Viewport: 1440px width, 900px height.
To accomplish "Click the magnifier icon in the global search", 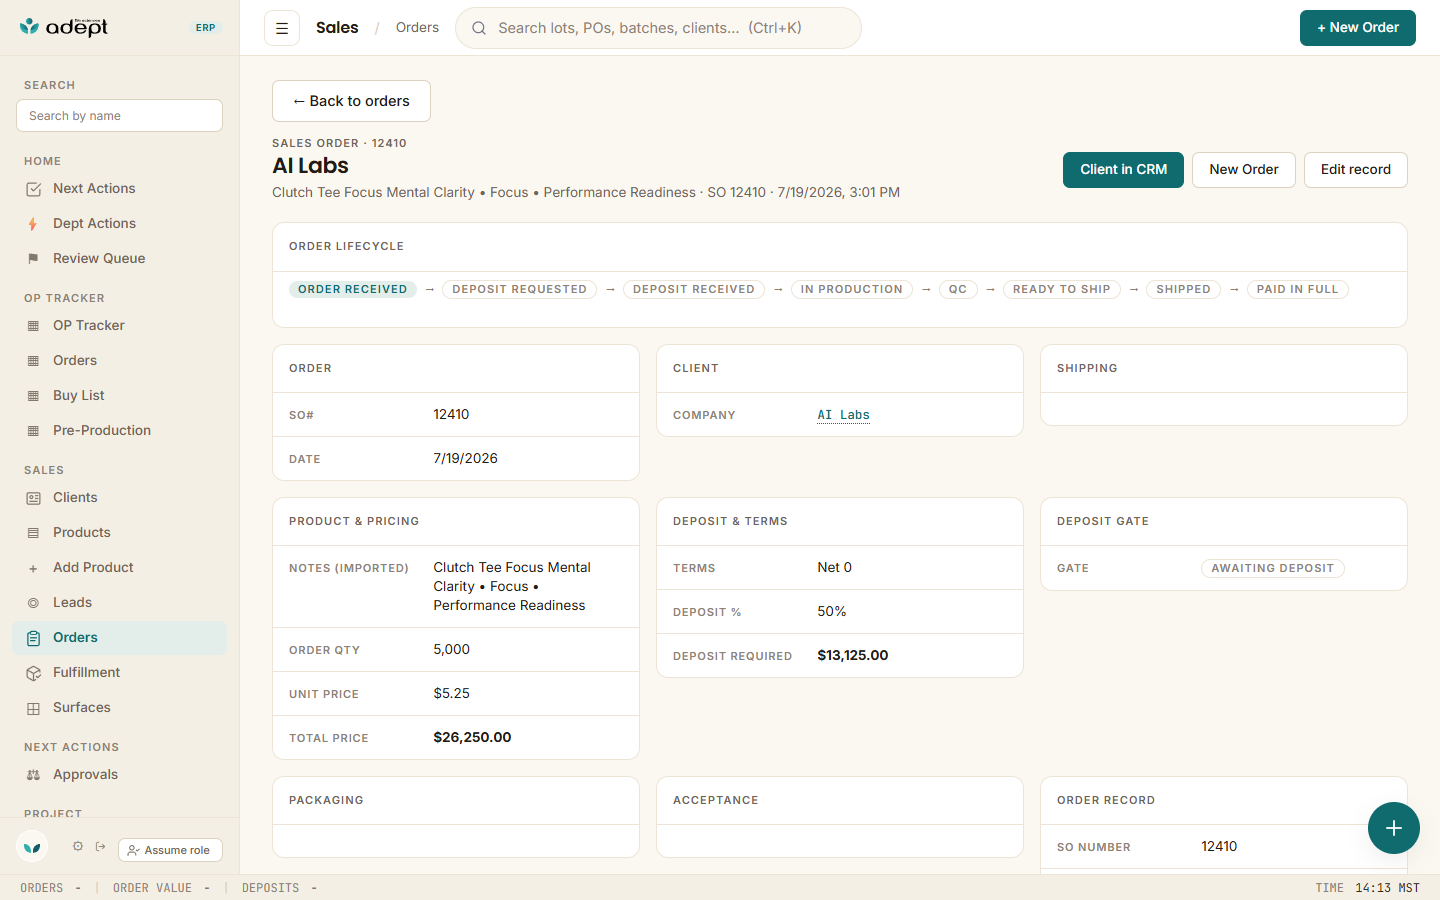I will tap(479, 28).
